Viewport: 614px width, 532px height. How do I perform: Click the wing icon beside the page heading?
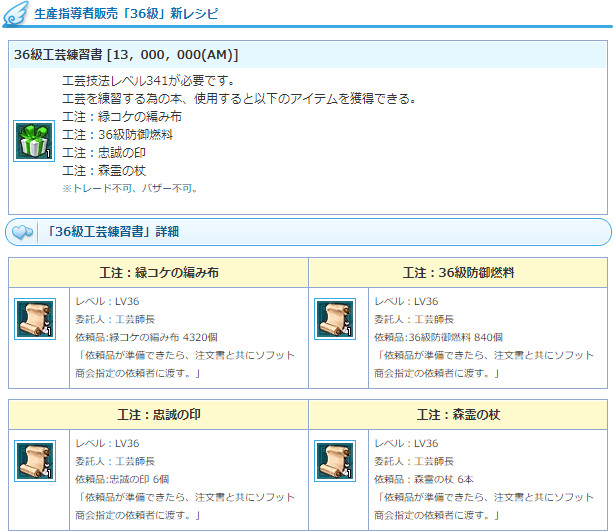point(16,13)
